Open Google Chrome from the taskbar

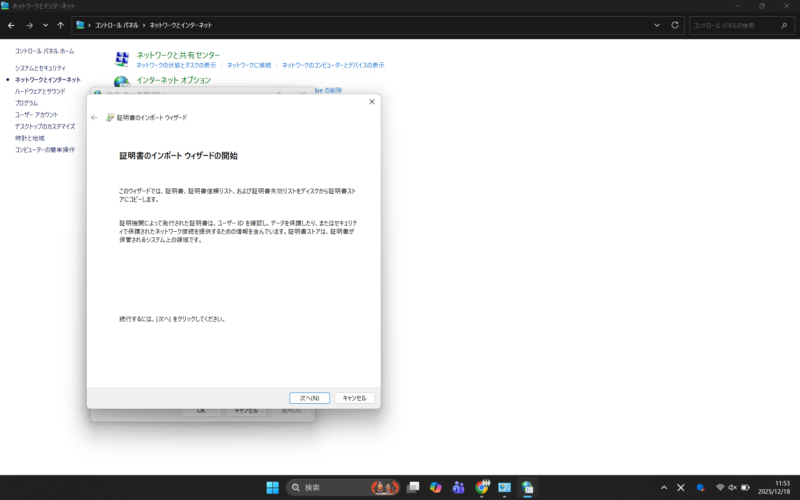[x=482, y=487]
